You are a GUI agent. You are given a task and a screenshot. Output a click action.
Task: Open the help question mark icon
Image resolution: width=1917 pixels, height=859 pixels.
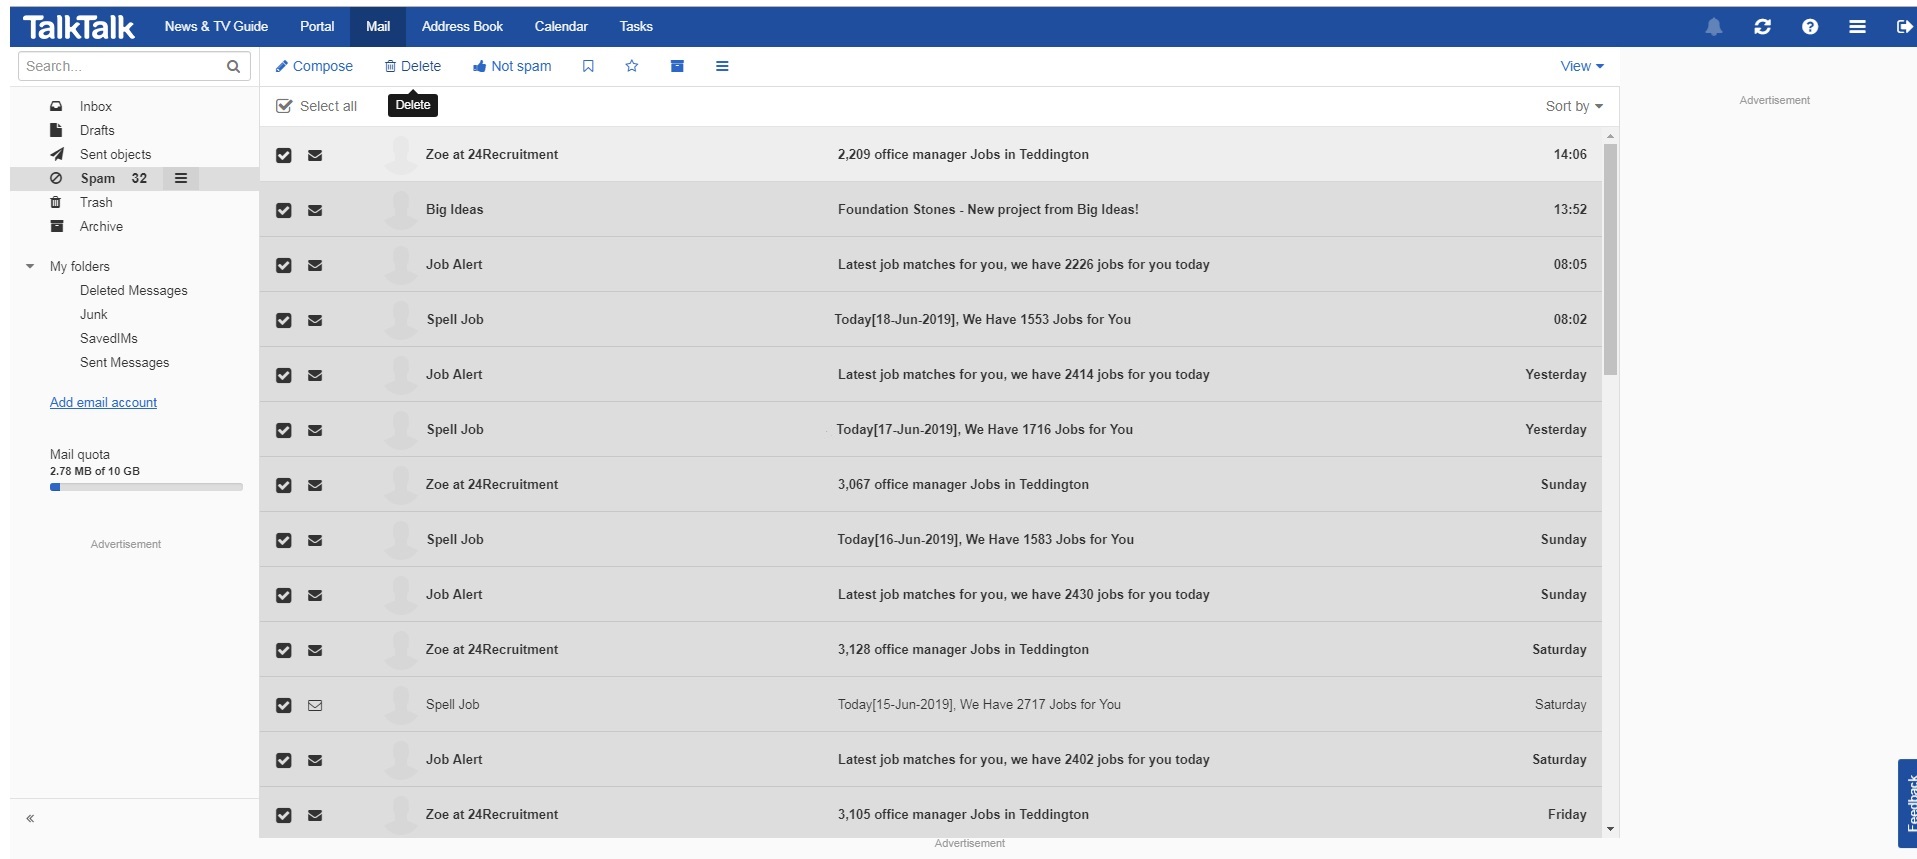1810,27
